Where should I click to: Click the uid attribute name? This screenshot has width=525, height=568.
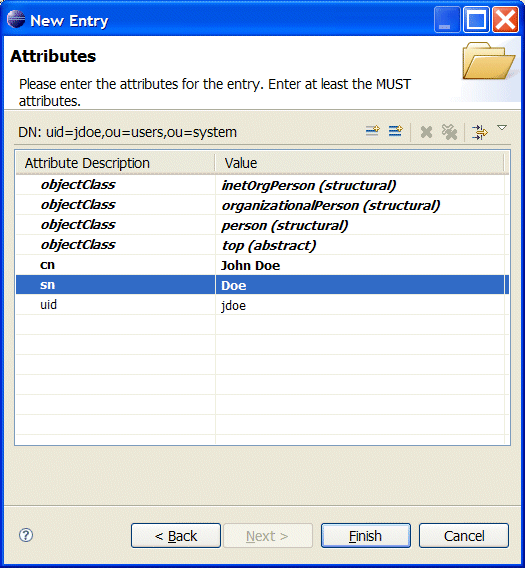click(x=48, y=305)
